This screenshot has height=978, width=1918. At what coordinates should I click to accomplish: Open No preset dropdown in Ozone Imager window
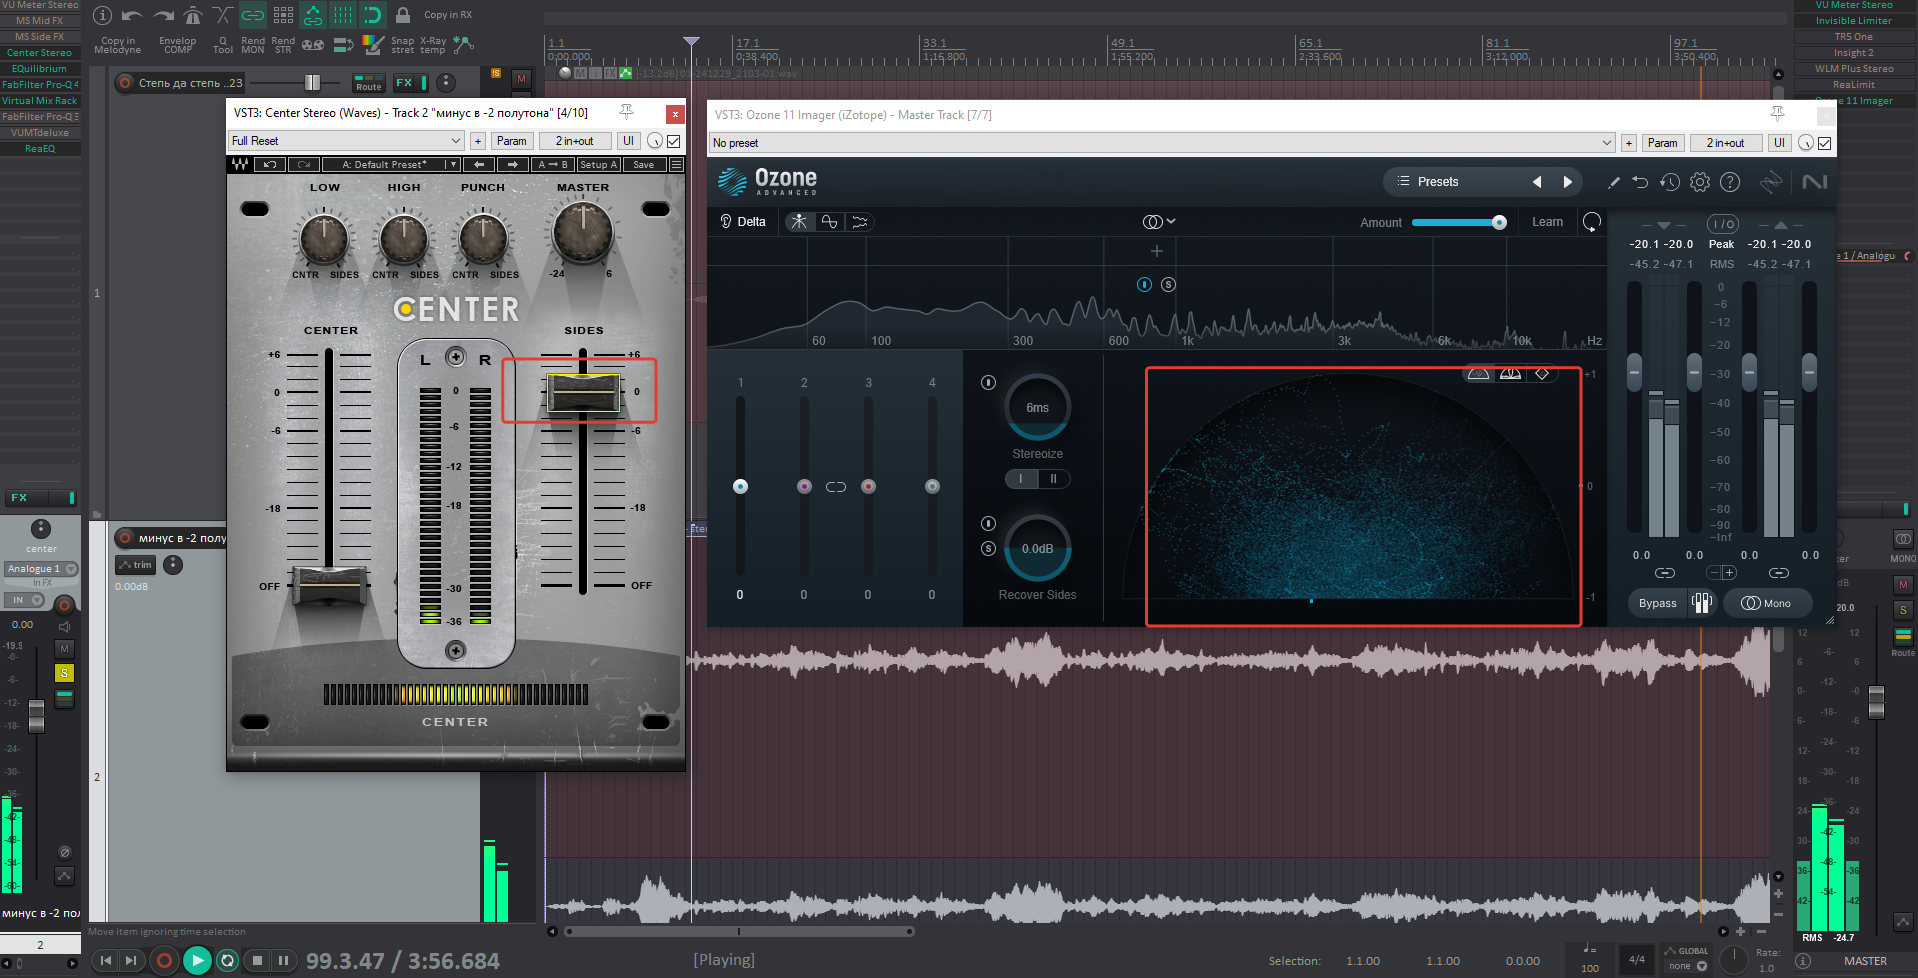(x=1162, y=143)
